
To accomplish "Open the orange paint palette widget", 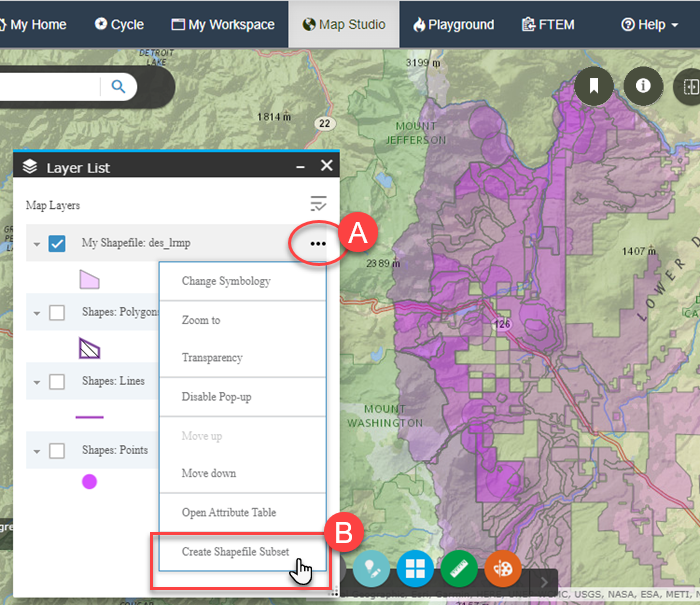I will (503, 568).
